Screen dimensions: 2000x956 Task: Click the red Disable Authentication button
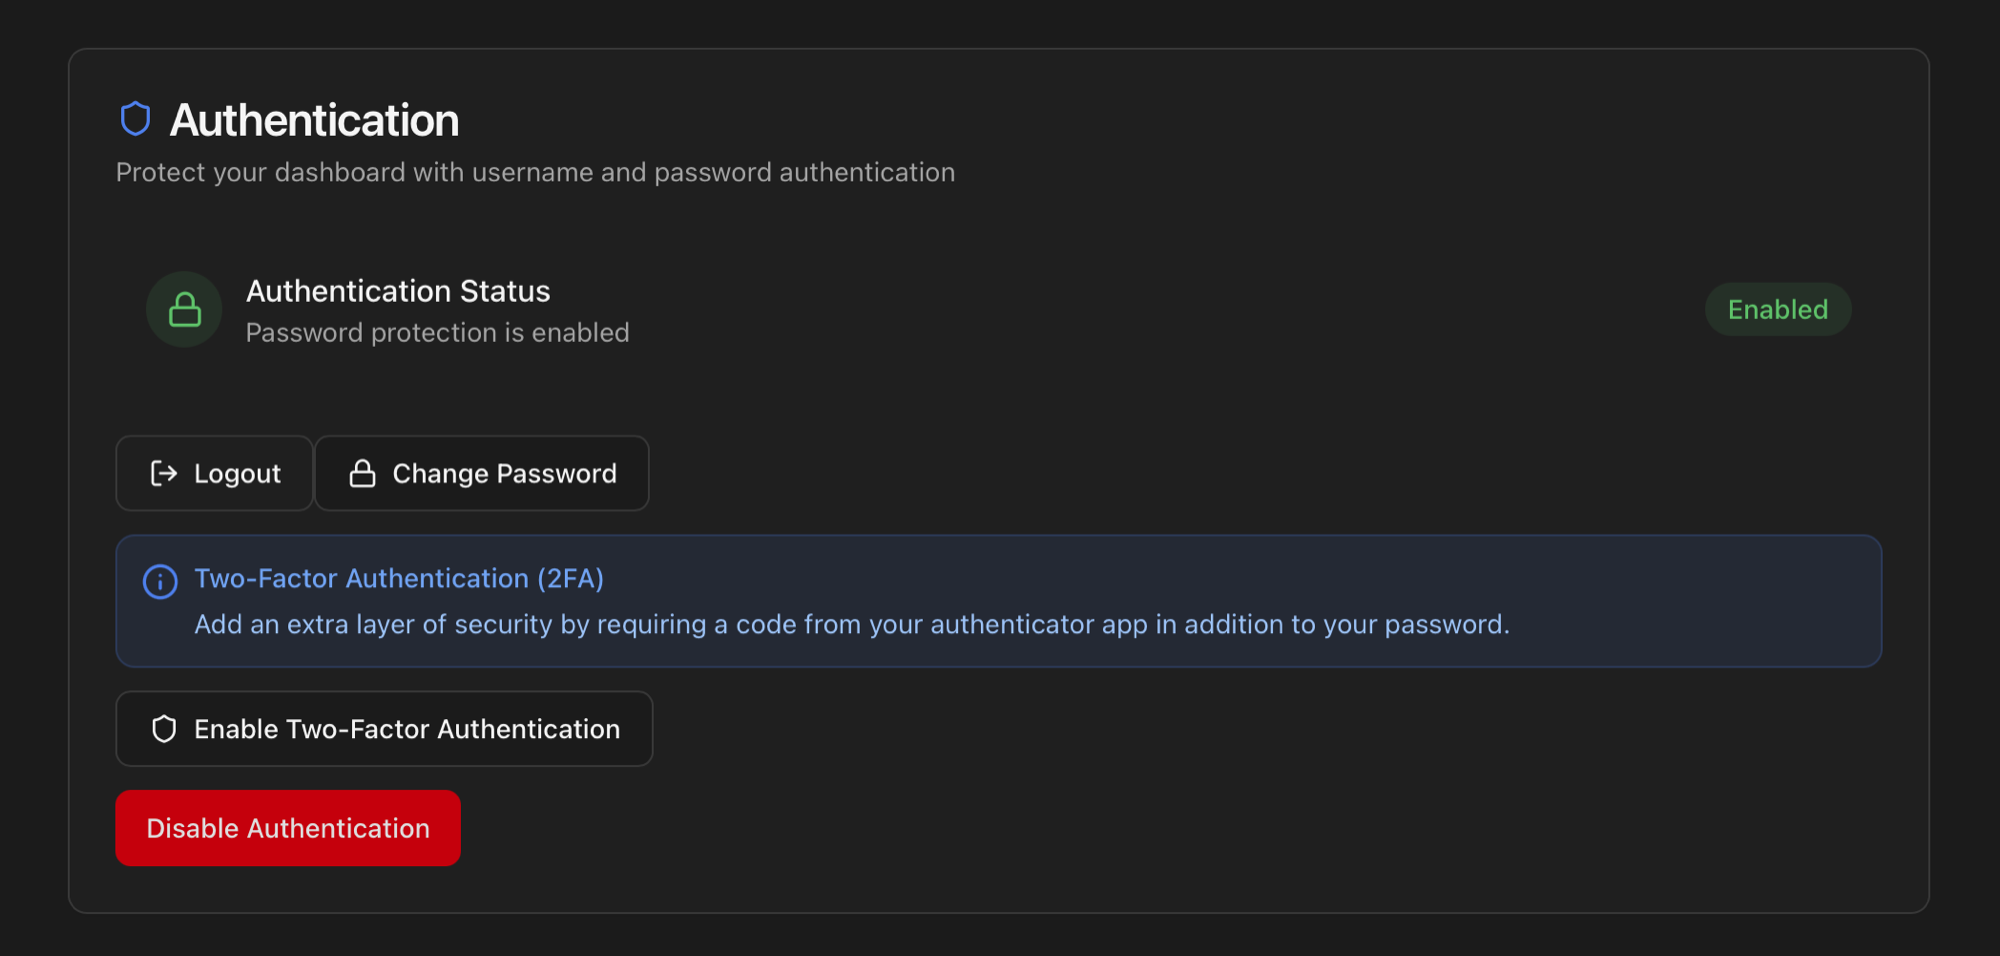(288, 828)
